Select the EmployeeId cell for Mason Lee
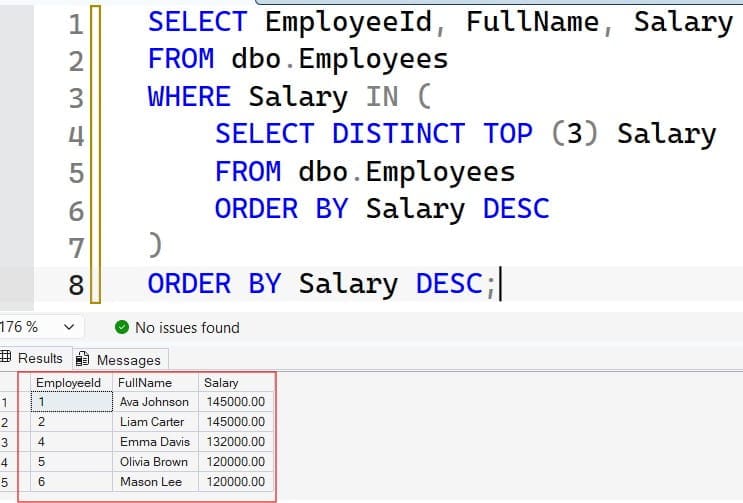 click(x=72, y=482)
